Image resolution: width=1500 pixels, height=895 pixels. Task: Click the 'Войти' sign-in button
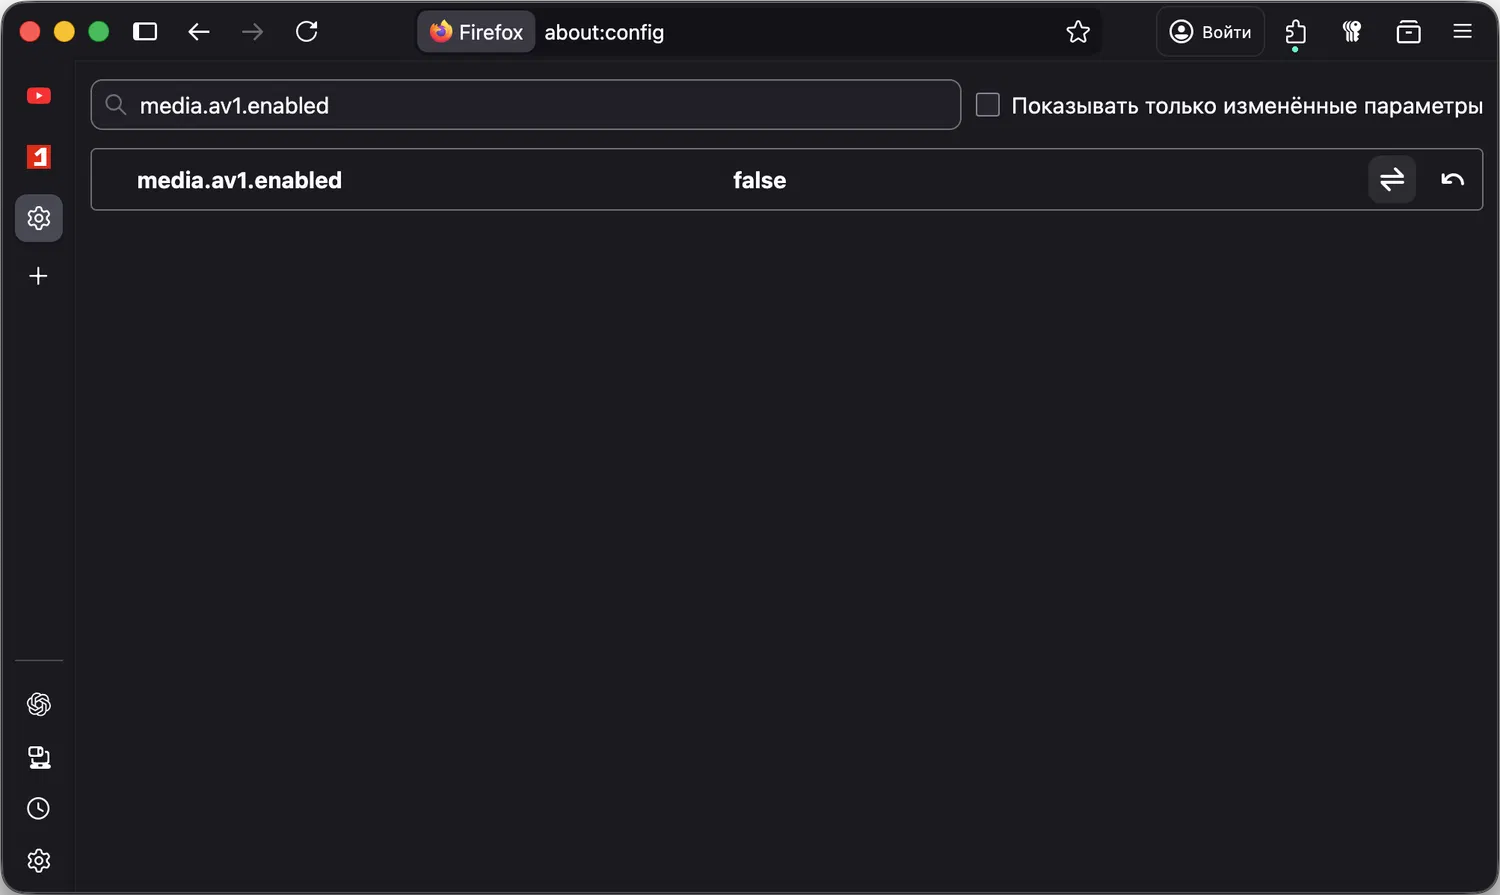1210,32
